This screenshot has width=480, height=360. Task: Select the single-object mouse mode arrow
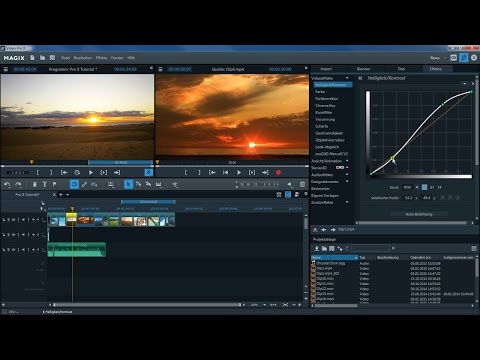coord(128,184)
